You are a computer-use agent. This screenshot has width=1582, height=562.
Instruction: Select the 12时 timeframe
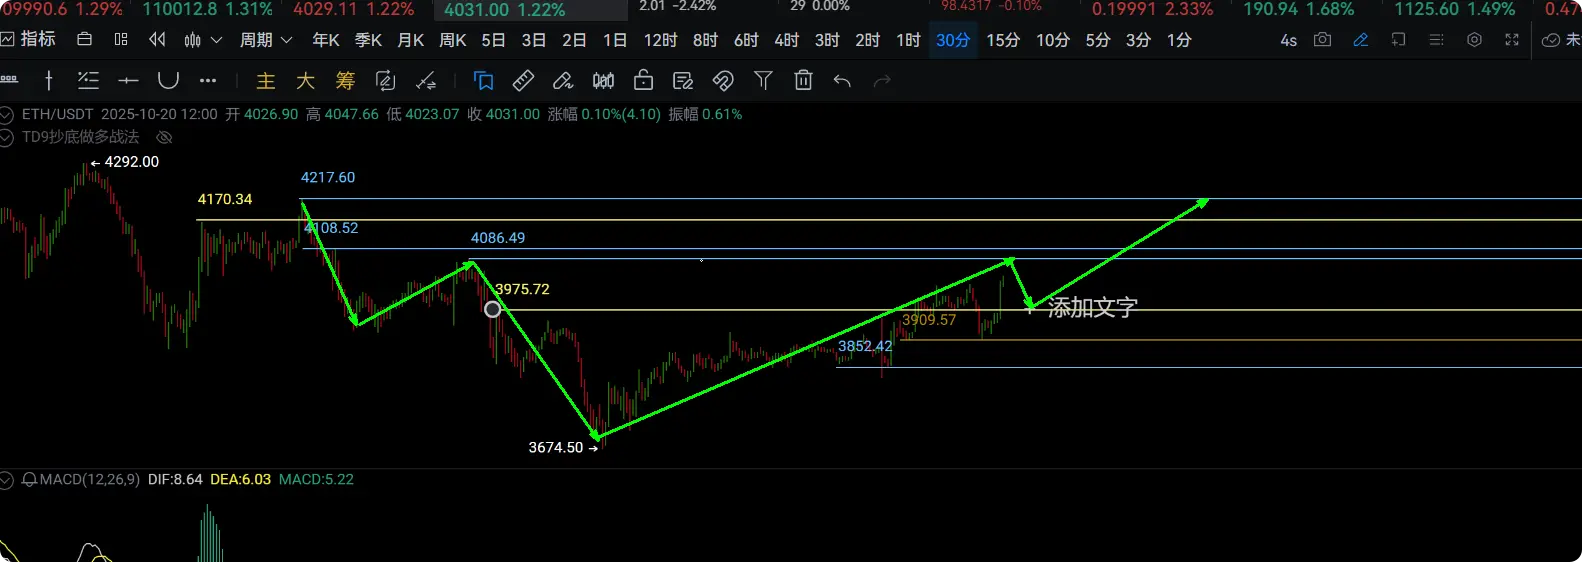[x=660, y=40]
